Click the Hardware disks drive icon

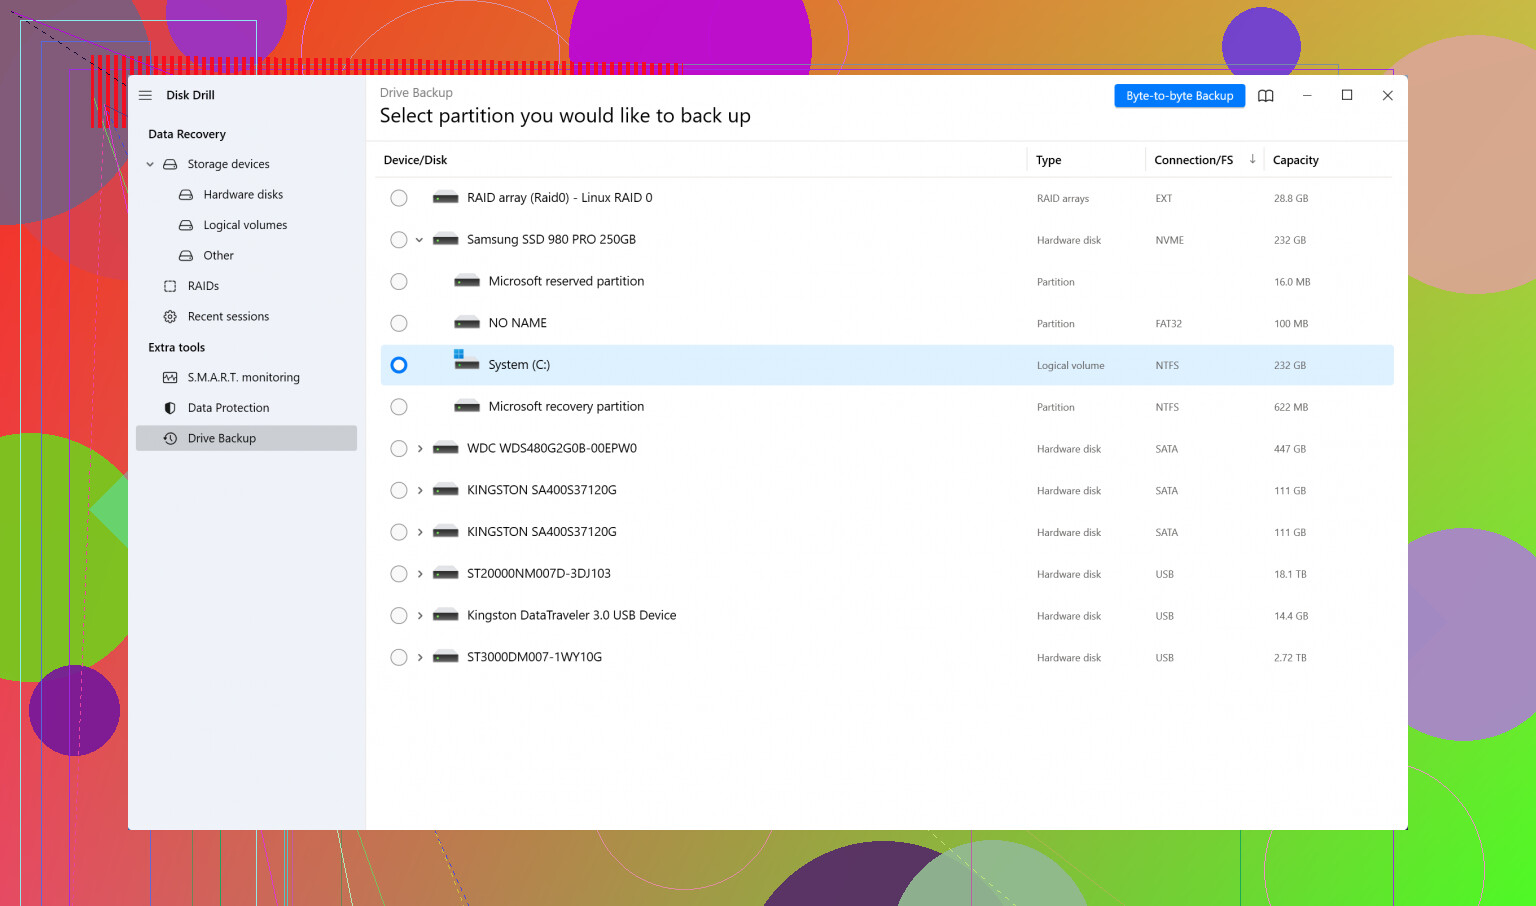click(x=186, y=195)
